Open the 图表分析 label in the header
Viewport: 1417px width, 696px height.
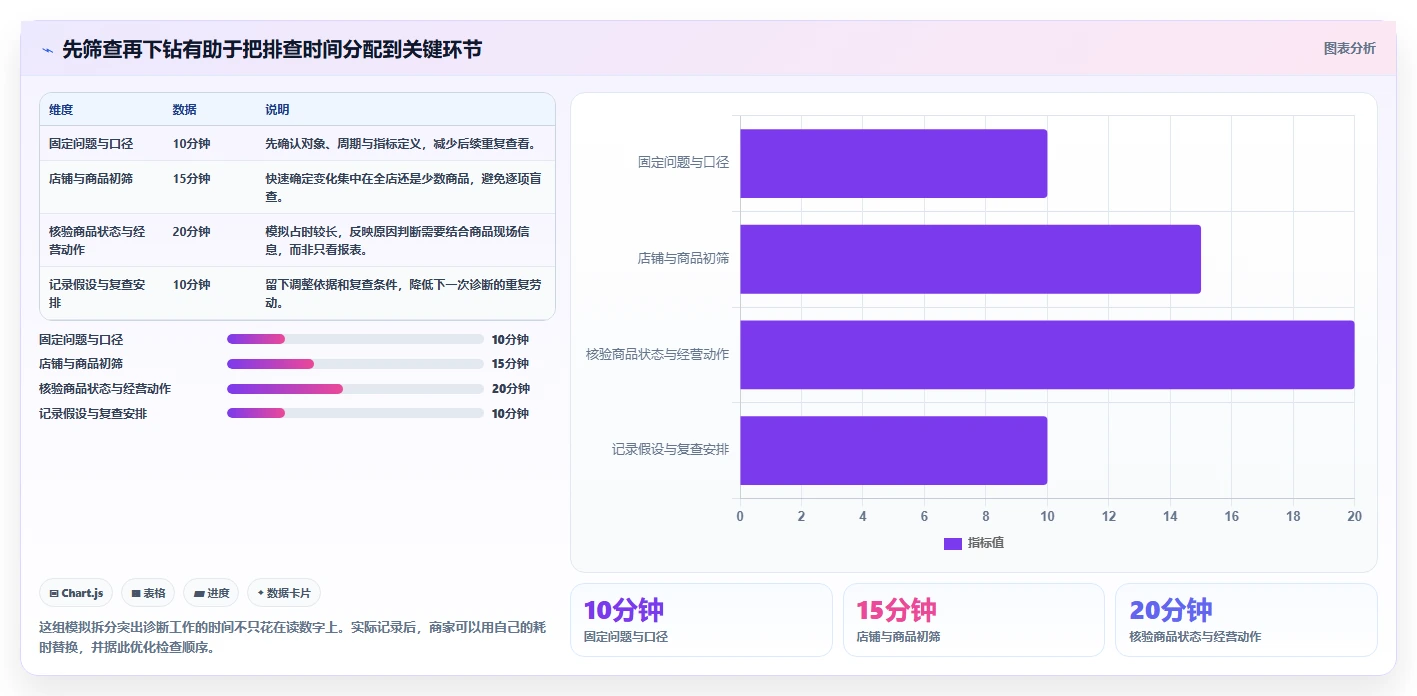coord(1349,48)
